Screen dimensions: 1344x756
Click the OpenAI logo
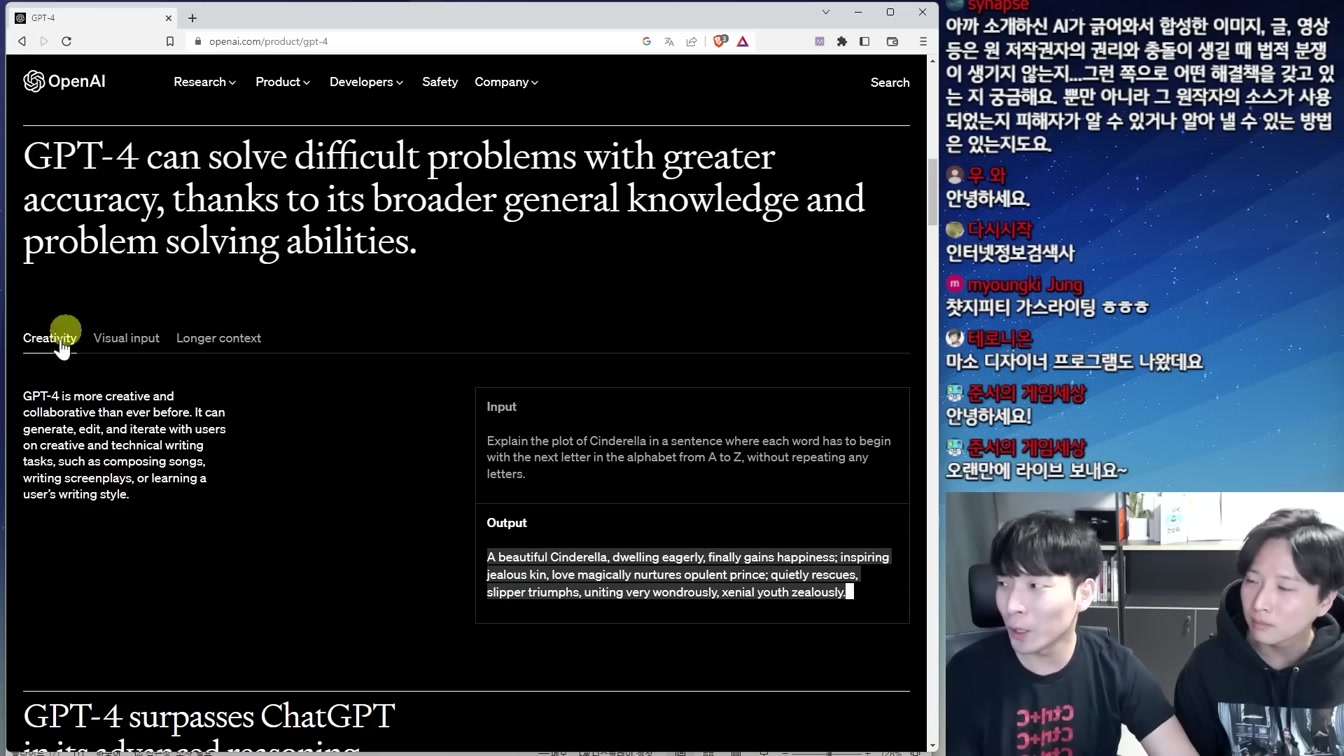pos(64,82)
